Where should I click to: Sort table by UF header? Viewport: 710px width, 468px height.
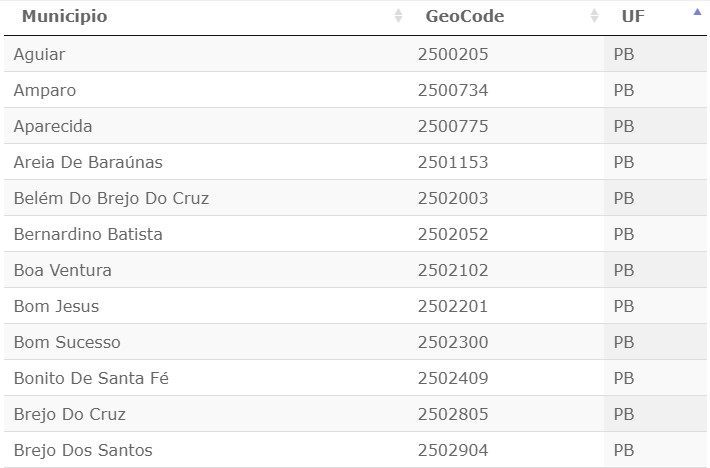pos(633,16)
